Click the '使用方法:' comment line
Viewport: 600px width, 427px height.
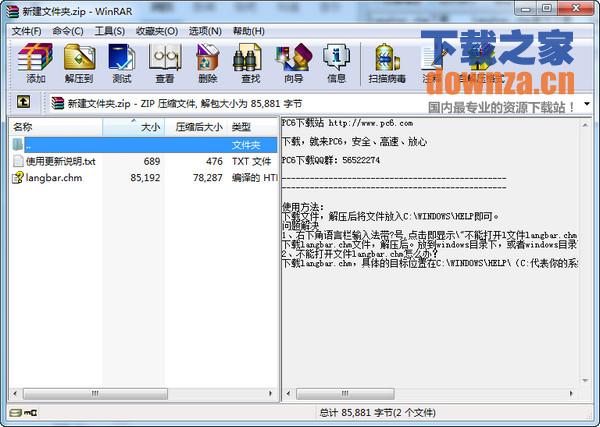pyautogui.click(x=303, y=207)
